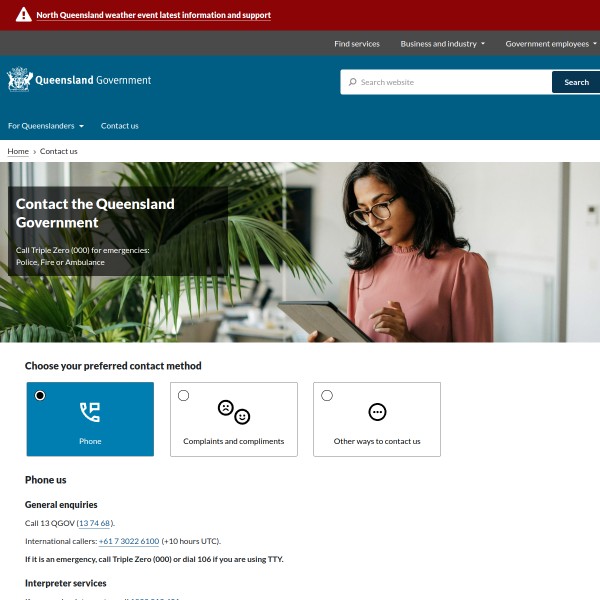This screenshot has width=600, height=600.
Task: Go to Home breadcrumb link
Action: coord(18,152)
